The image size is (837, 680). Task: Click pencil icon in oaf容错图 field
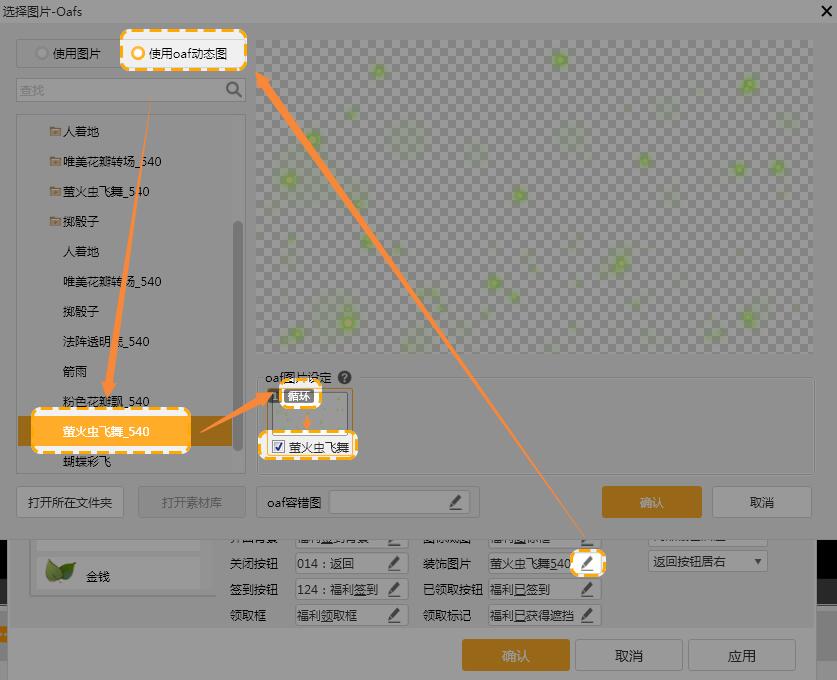pyautogui.click(x=455, y=502)
